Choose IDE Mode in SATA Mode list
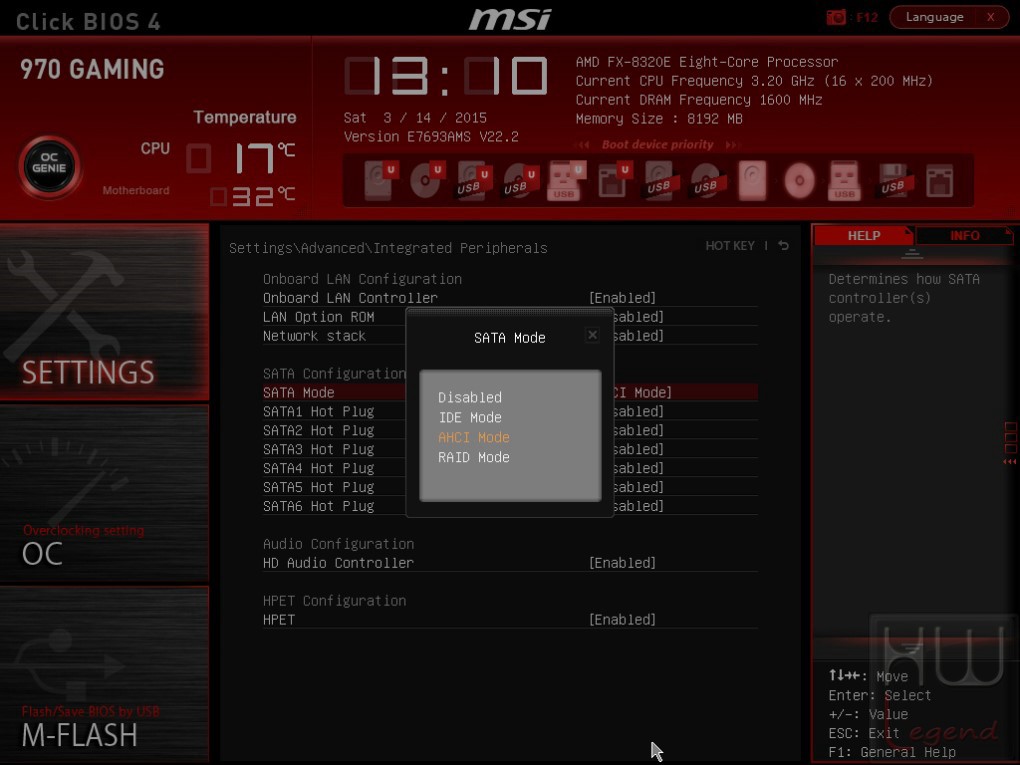The image size is (1020, 765). pos(470,417)
